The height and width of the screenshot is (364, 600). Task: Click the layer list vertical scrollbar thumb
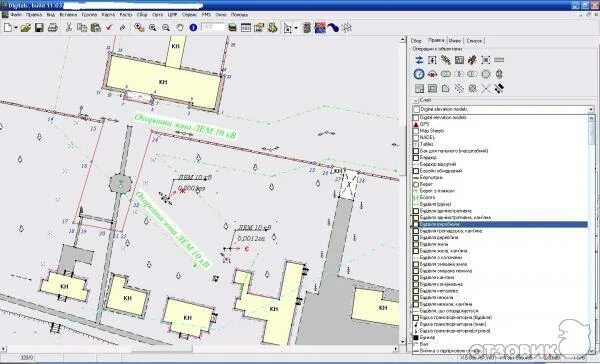(x=592, y=133)
